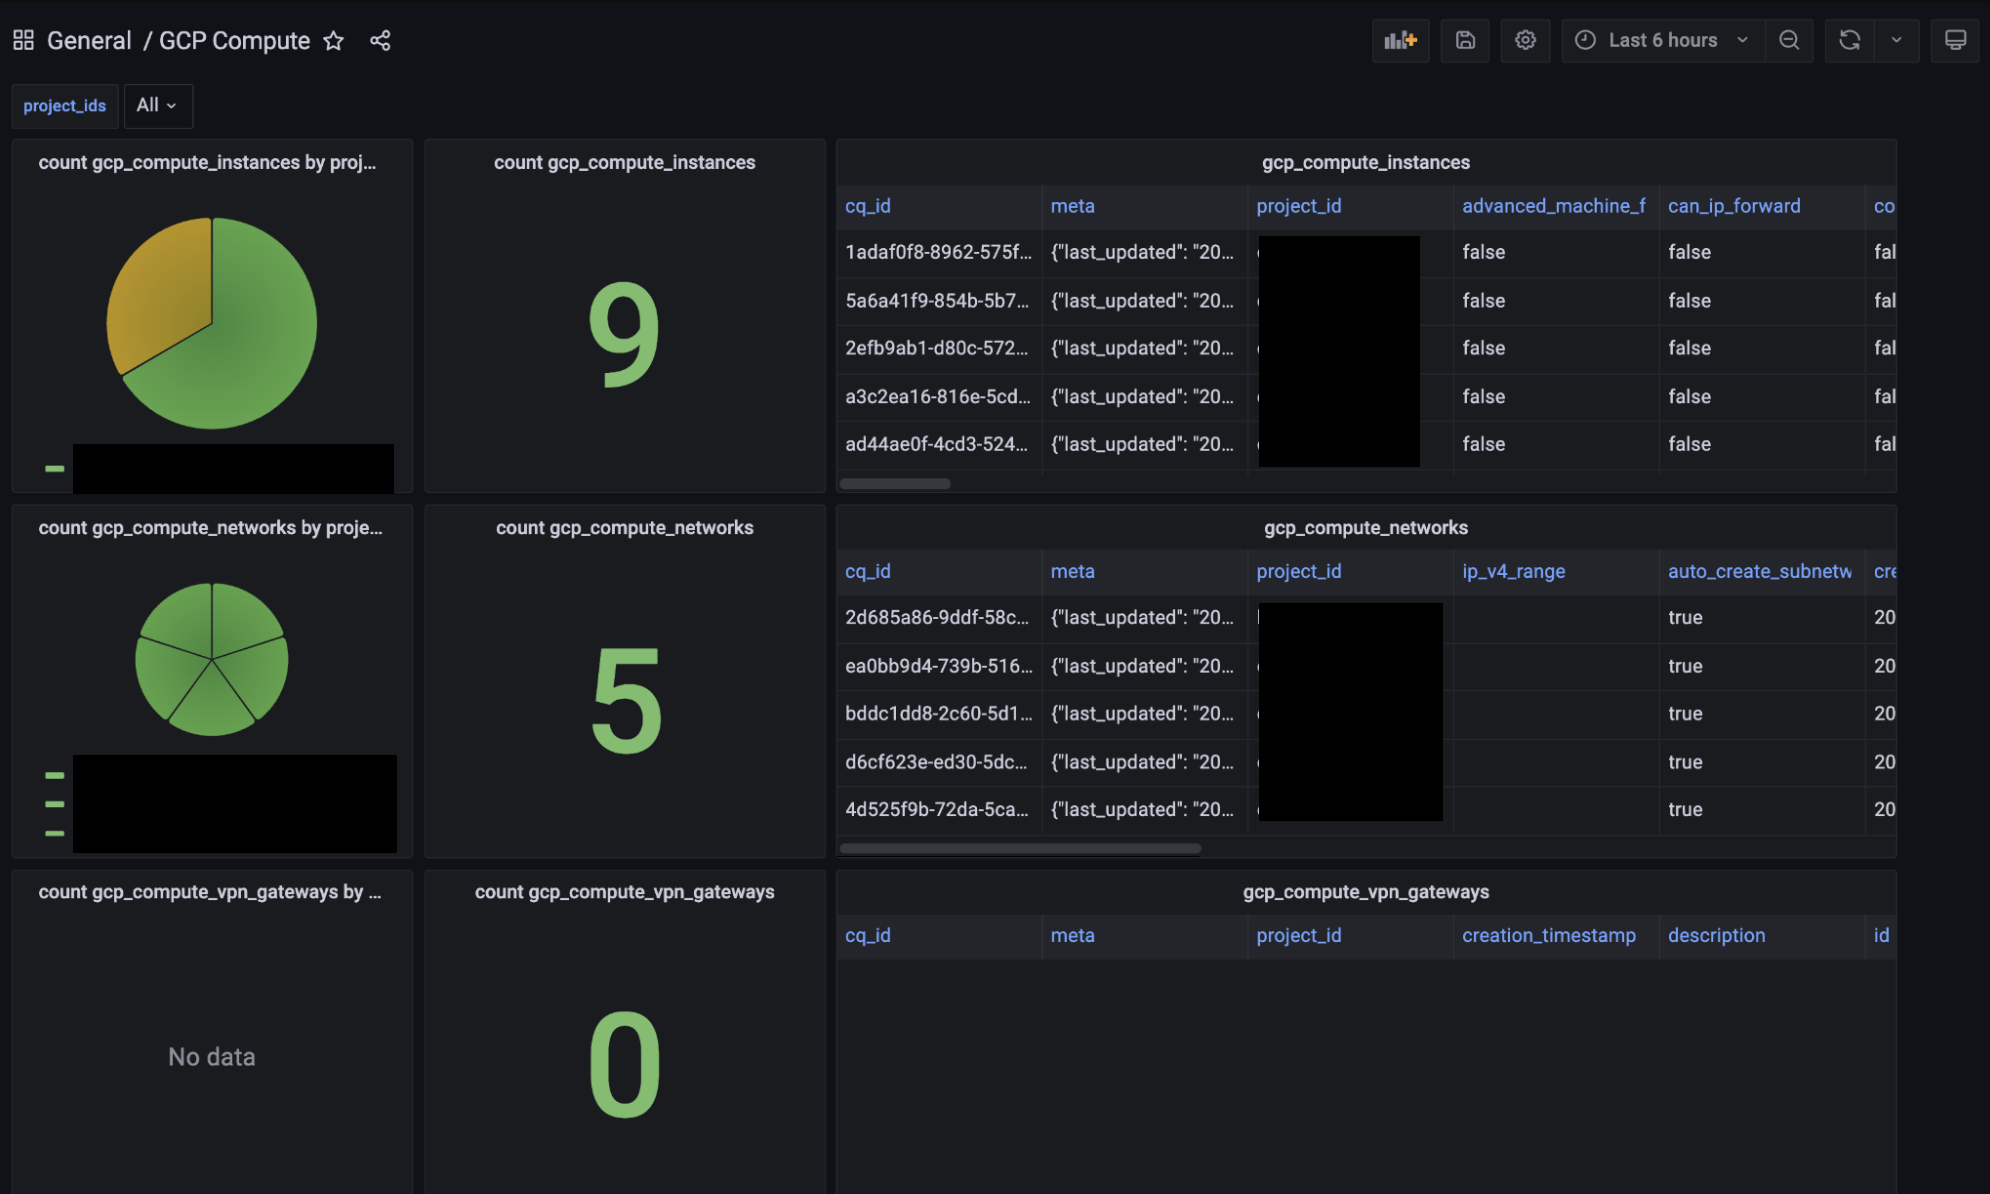Click the creation_timestamp column header
Screen dimensions: 1990x1194
click(1549, 935)
